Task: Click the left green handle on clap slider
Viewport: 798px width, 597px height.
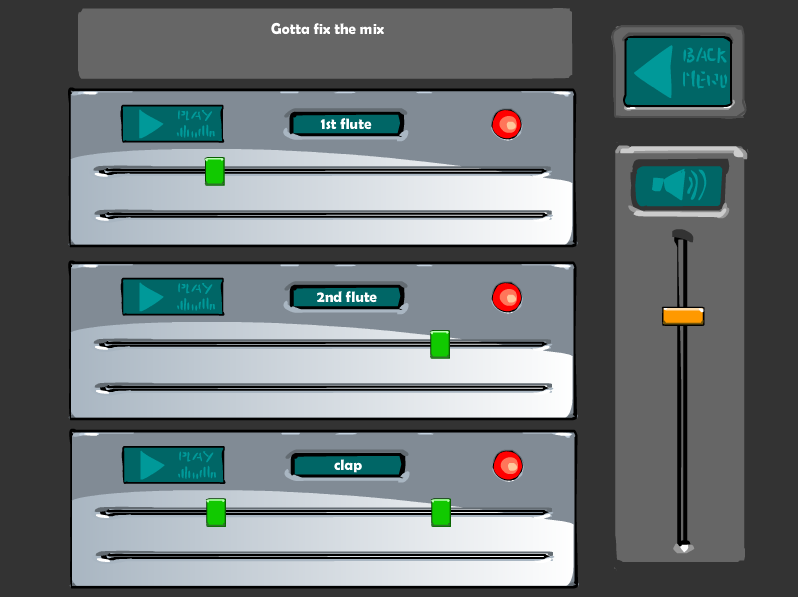Action: (x=215, y=513)
